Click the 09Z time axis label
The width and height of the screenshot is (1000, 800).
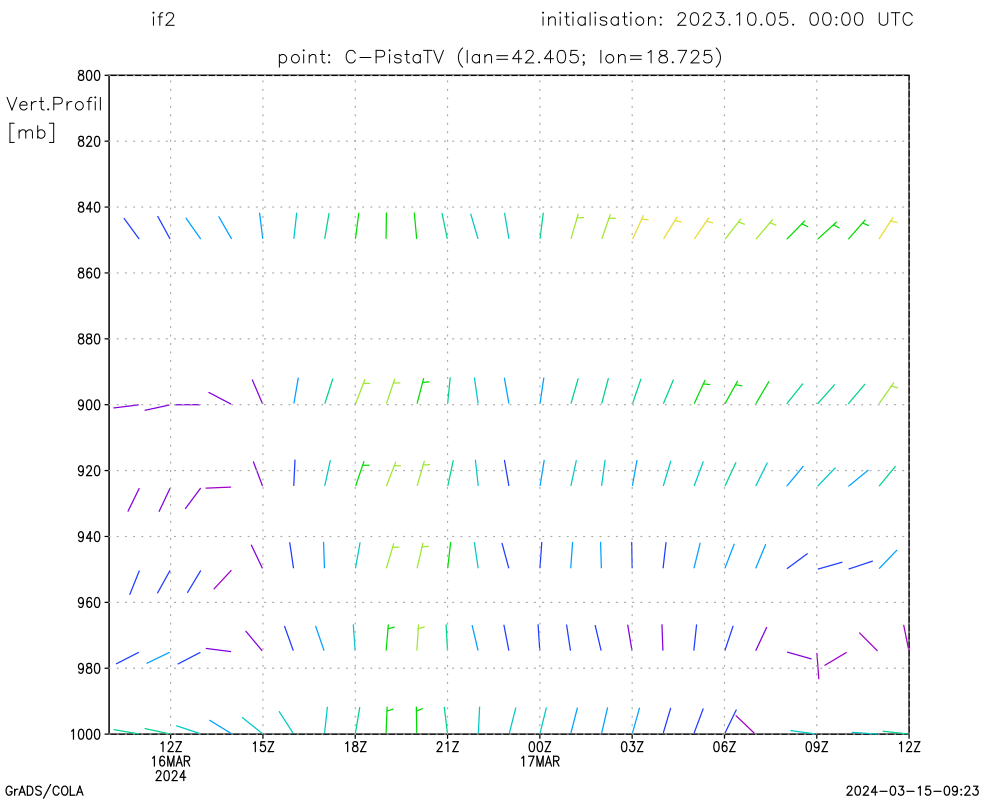pos(816,746)
